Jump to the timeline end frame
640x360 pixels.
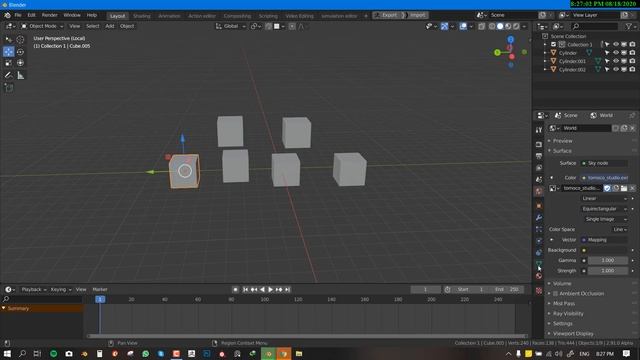pyautogui.click(x=287, y=289)
